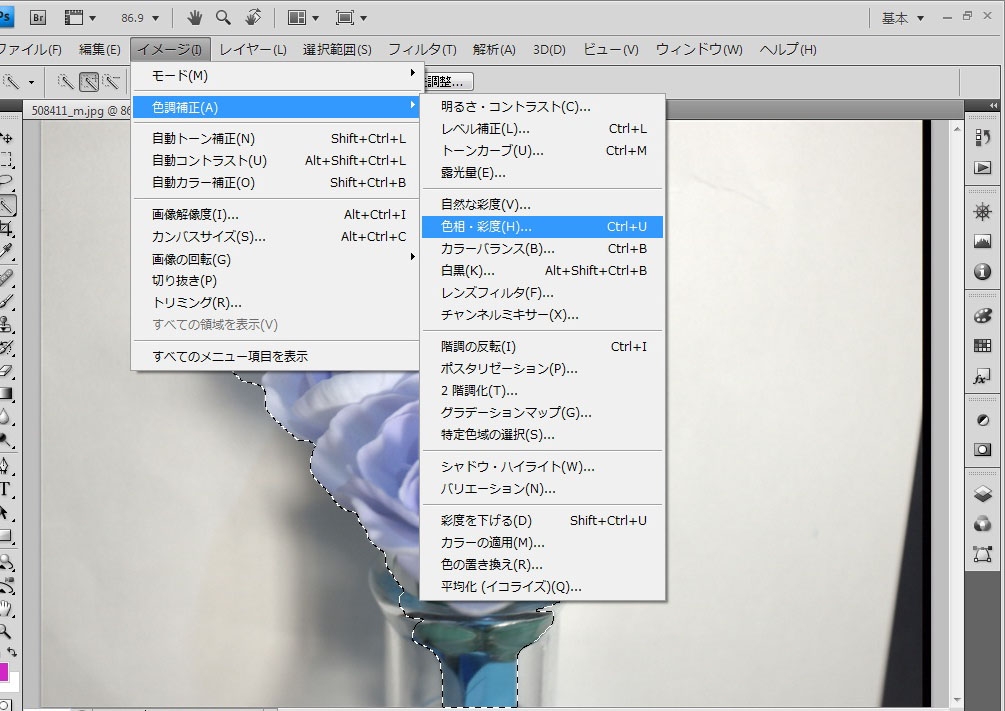
Task: Open the 選択範囲(S) menu
Action: coord(337,49)
